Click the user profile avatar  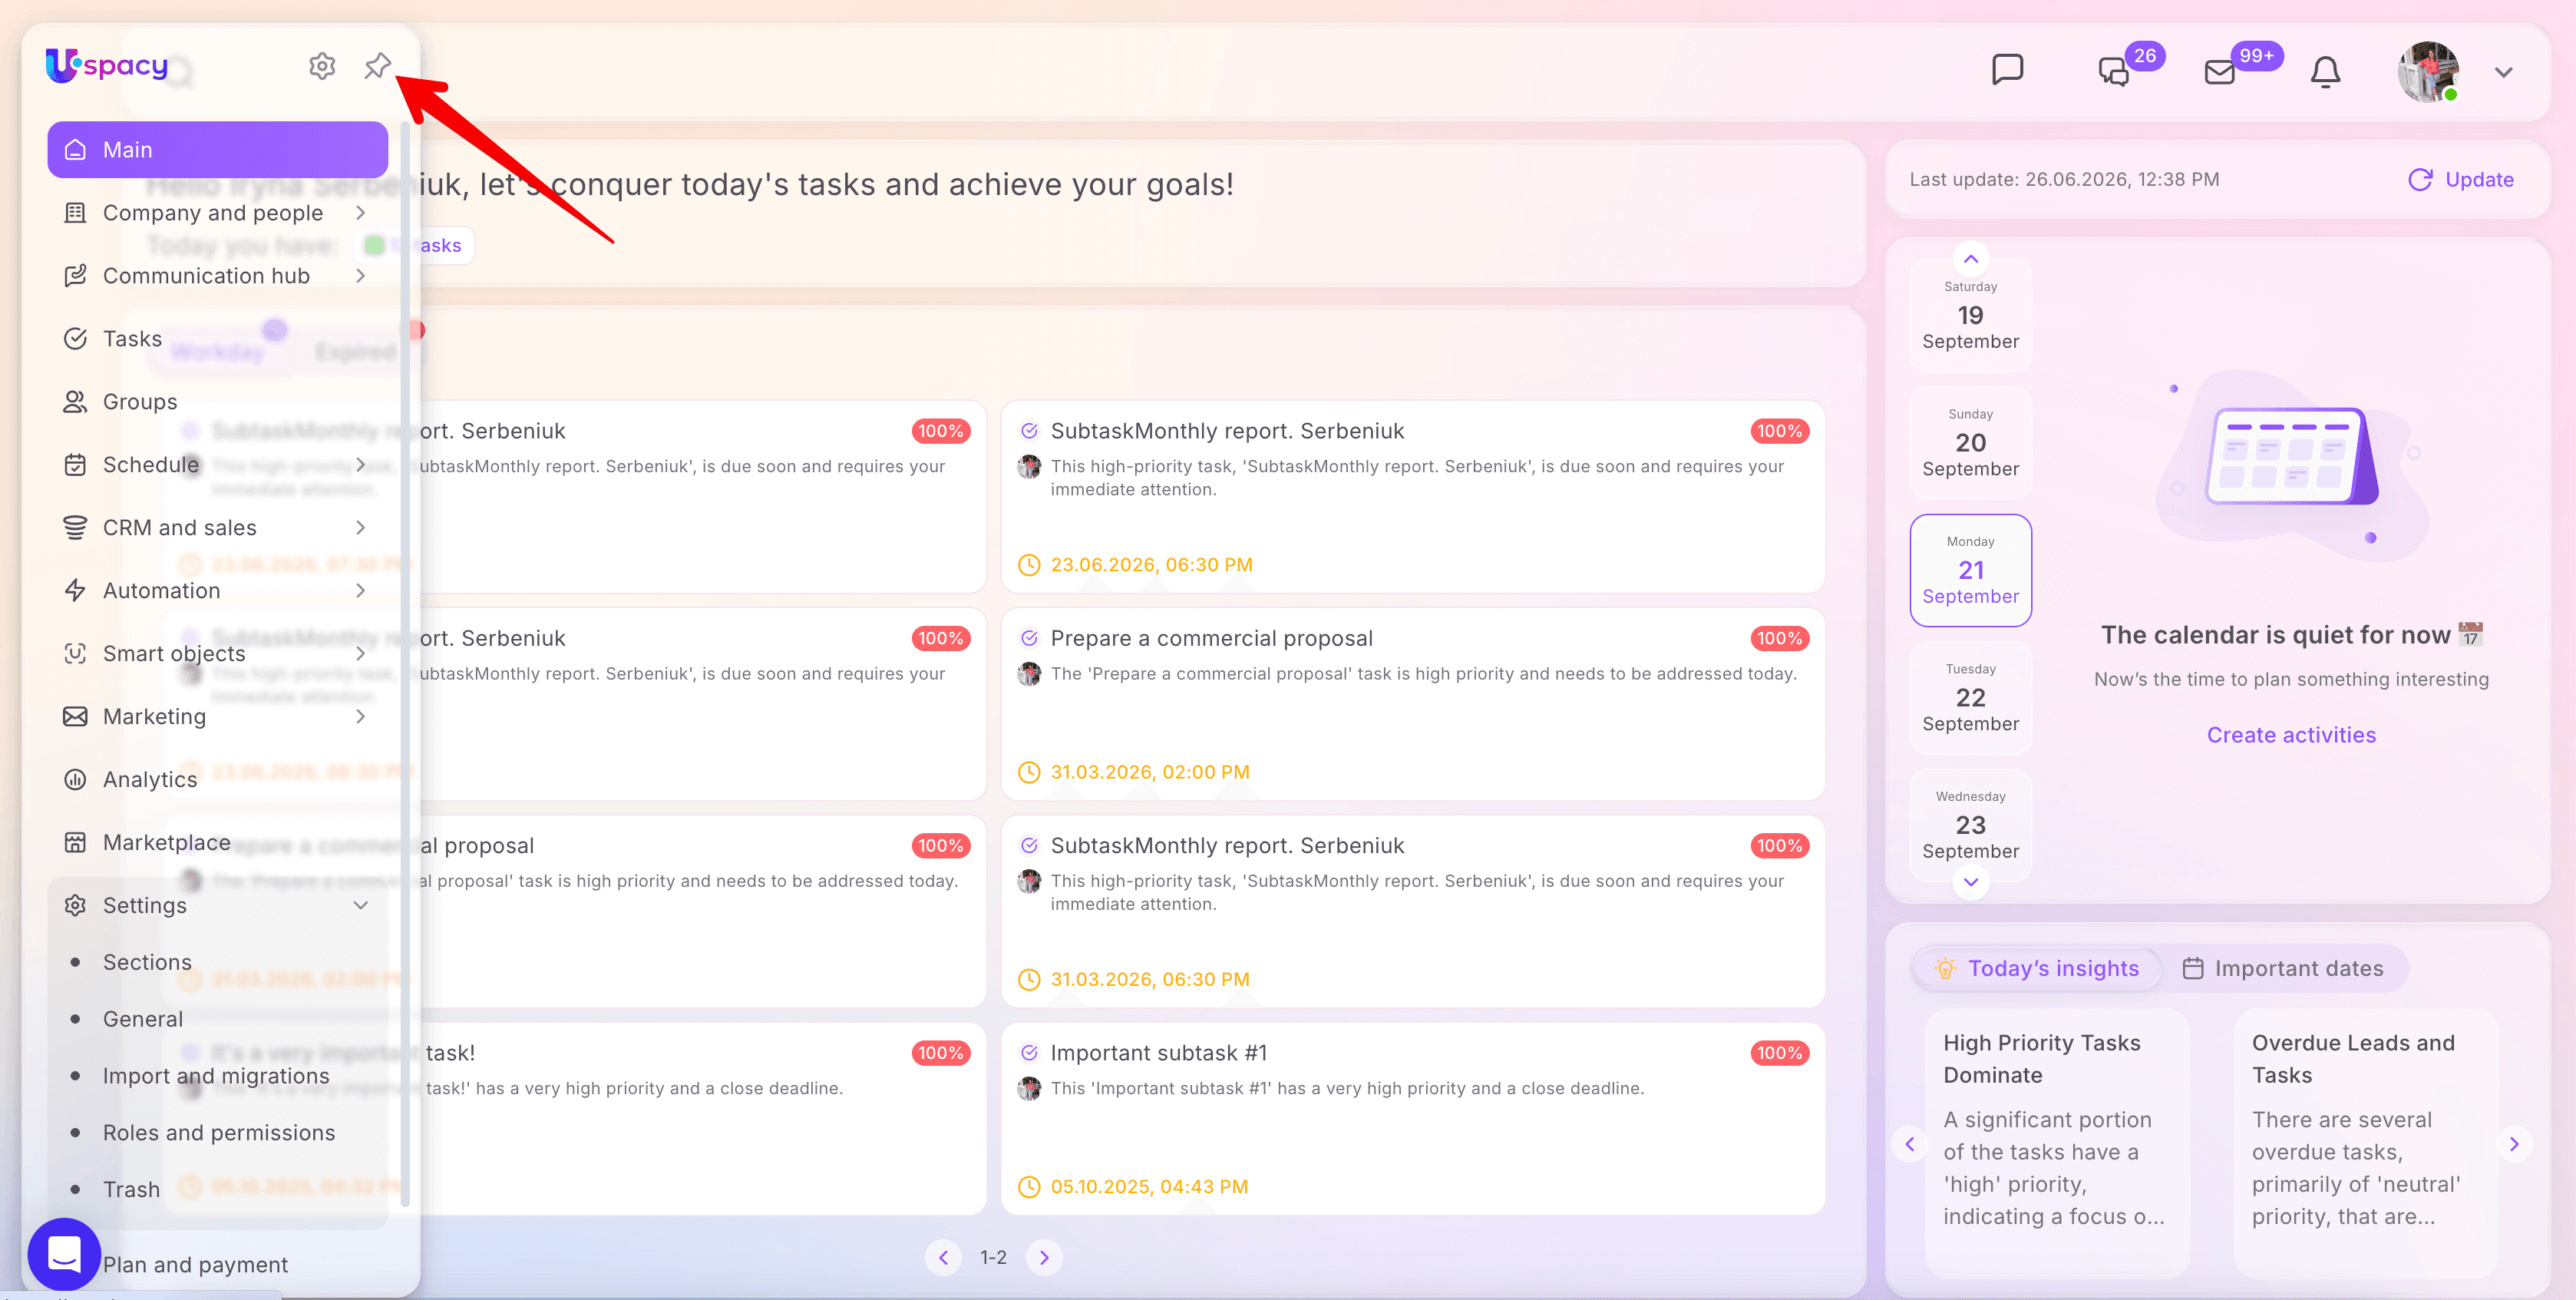click(2428, 71)
